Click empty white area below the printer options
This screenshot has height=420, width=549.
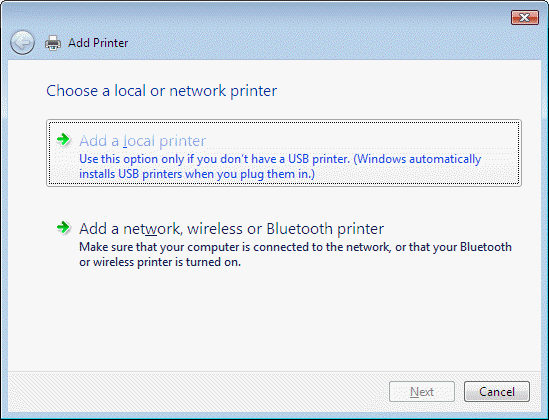coord(274,322)
